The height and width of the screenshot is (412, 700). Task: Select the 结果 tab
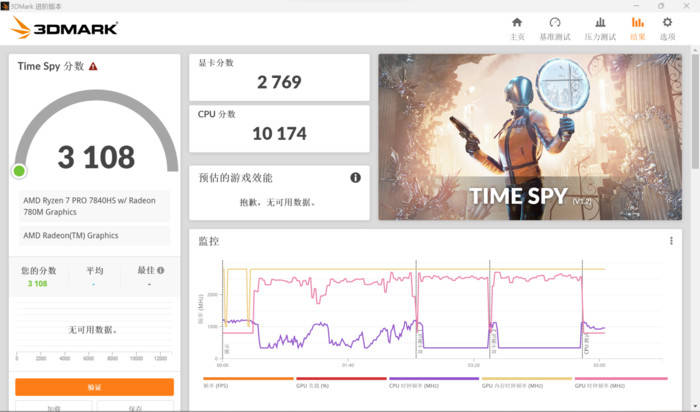637,27
